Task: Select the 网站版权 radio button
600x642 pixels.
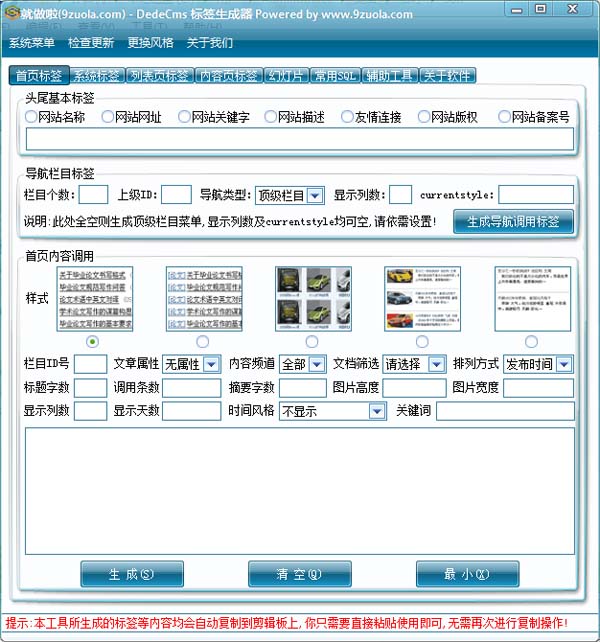Action: [423, 117]
